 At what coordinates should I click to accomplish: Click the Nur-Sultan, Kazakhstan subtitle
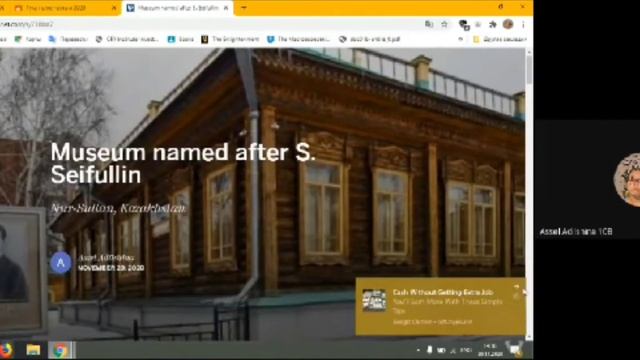click(118, 208)
